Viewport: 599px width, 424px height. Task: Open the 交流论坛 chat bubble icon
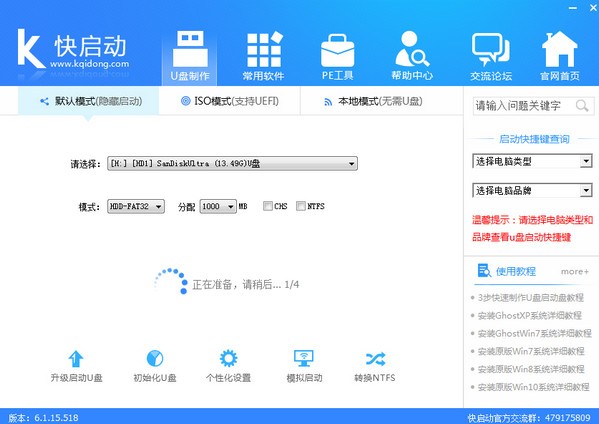[x=491, y=50]
